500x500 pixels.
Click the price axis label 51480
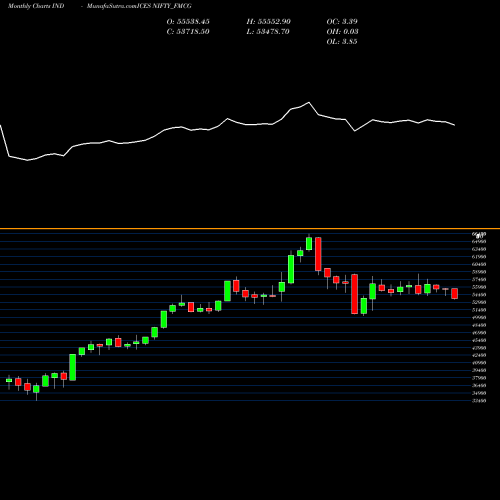[x=479, y=310]
